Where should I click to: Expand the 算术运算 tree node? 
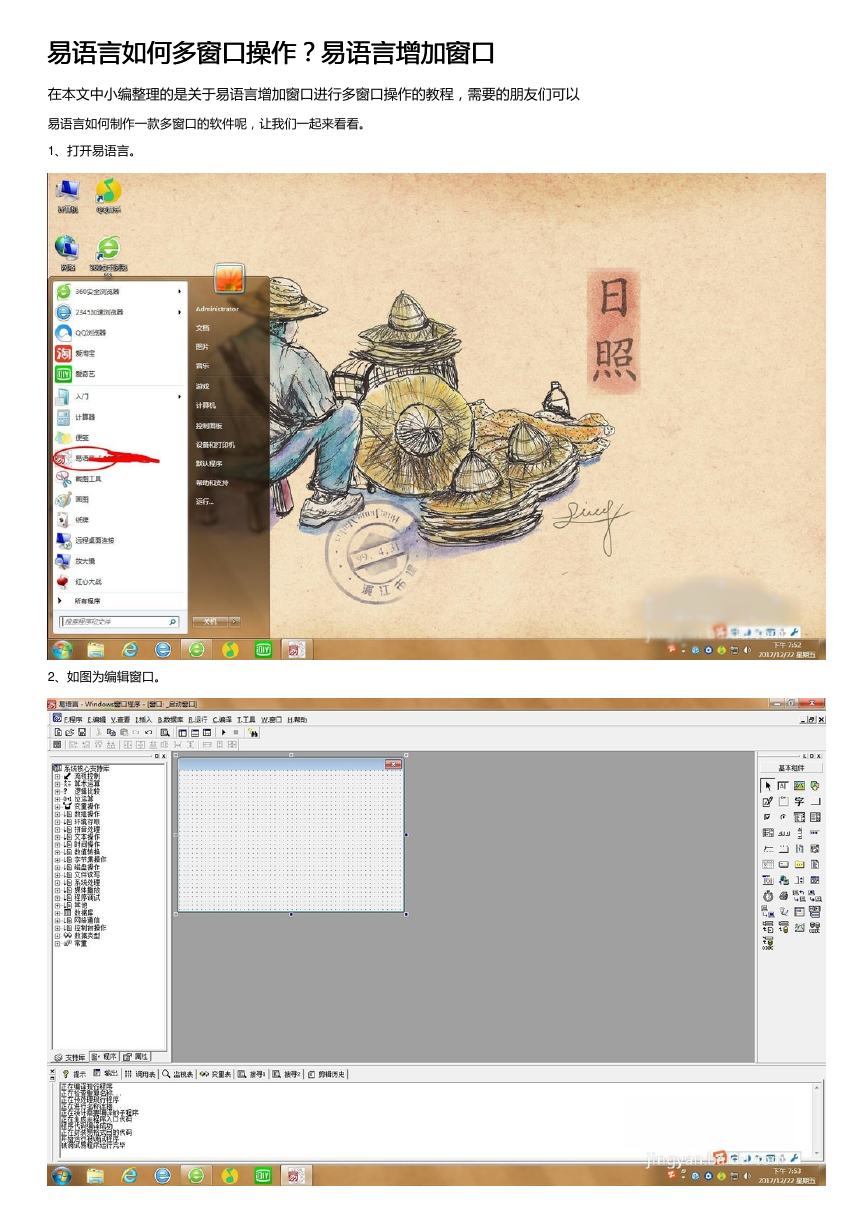tap(57, 783)
